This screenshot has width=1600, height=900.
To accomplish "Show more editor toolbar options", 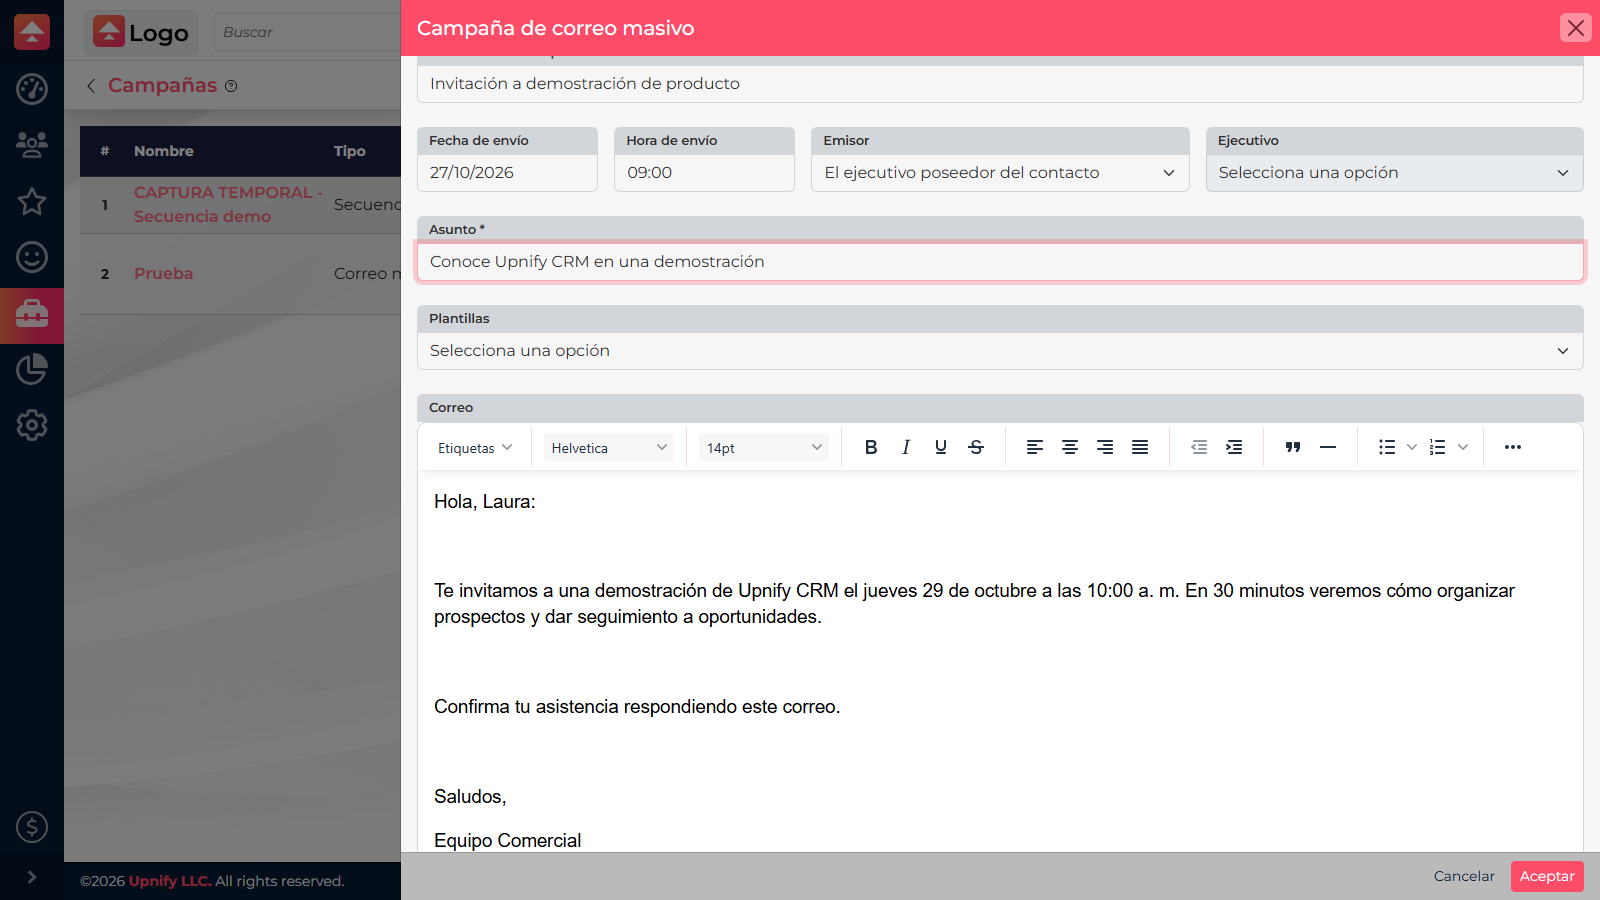I will 1513,447.
